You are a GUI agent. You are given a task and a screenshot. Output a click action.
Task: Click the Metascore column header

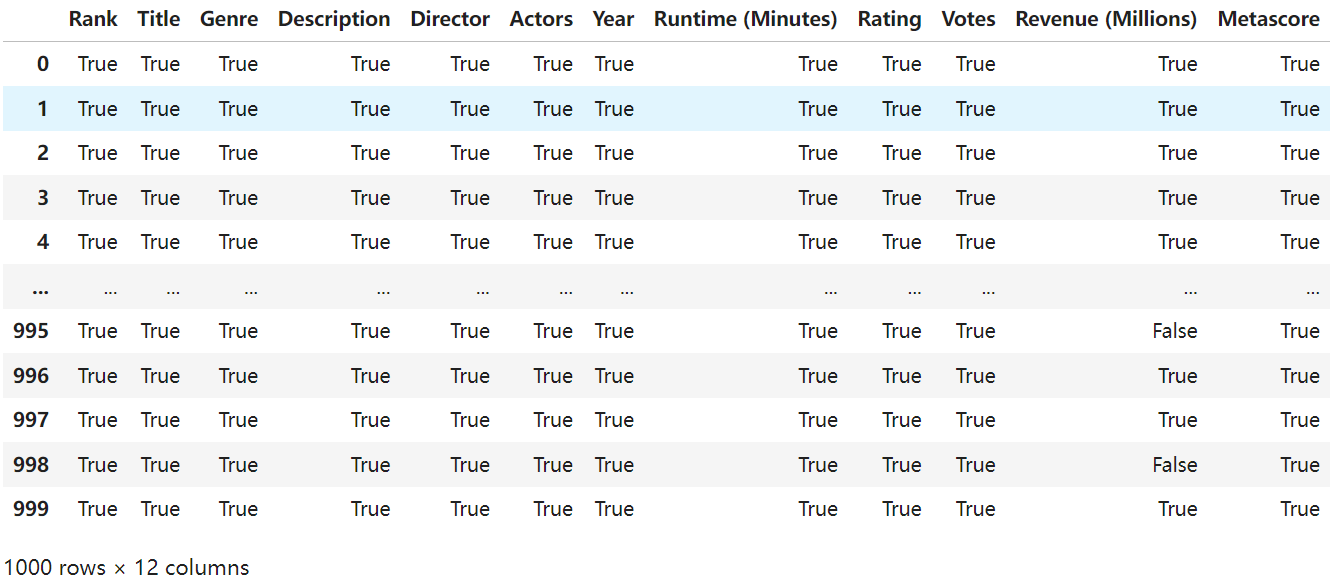1268,19
